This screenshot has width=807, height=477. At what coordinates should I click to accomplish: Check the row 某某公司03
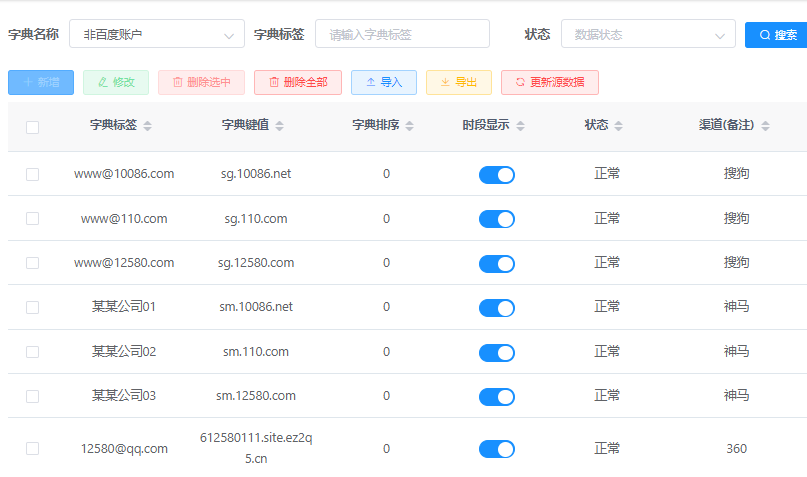[x=32, y=396]
